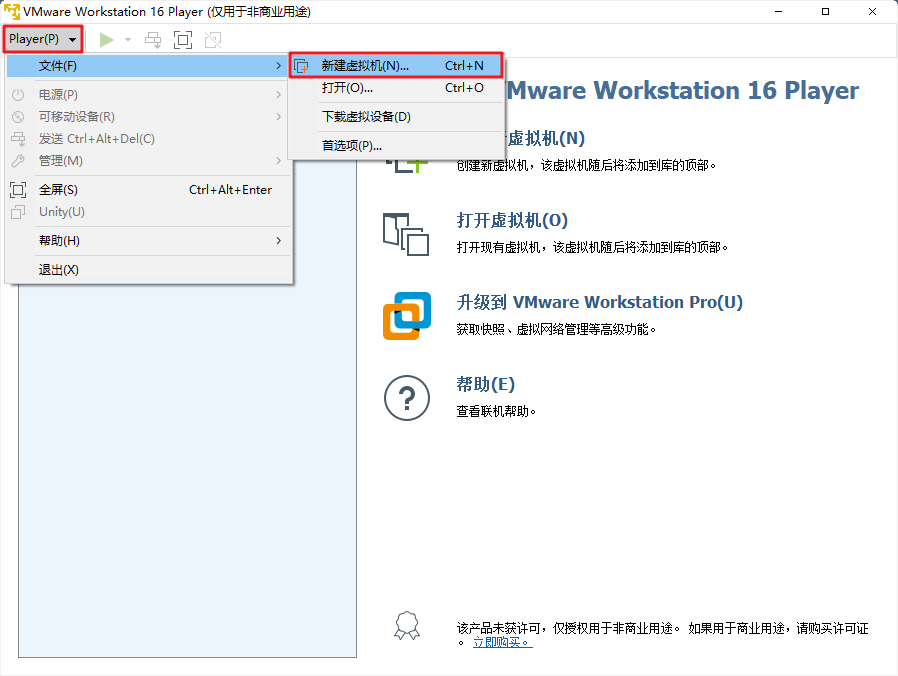Click the 打开现有虚拟机 description text
The height and width of the screenshot is (676, 898).
pyautogui.click(x=592, y=247)
